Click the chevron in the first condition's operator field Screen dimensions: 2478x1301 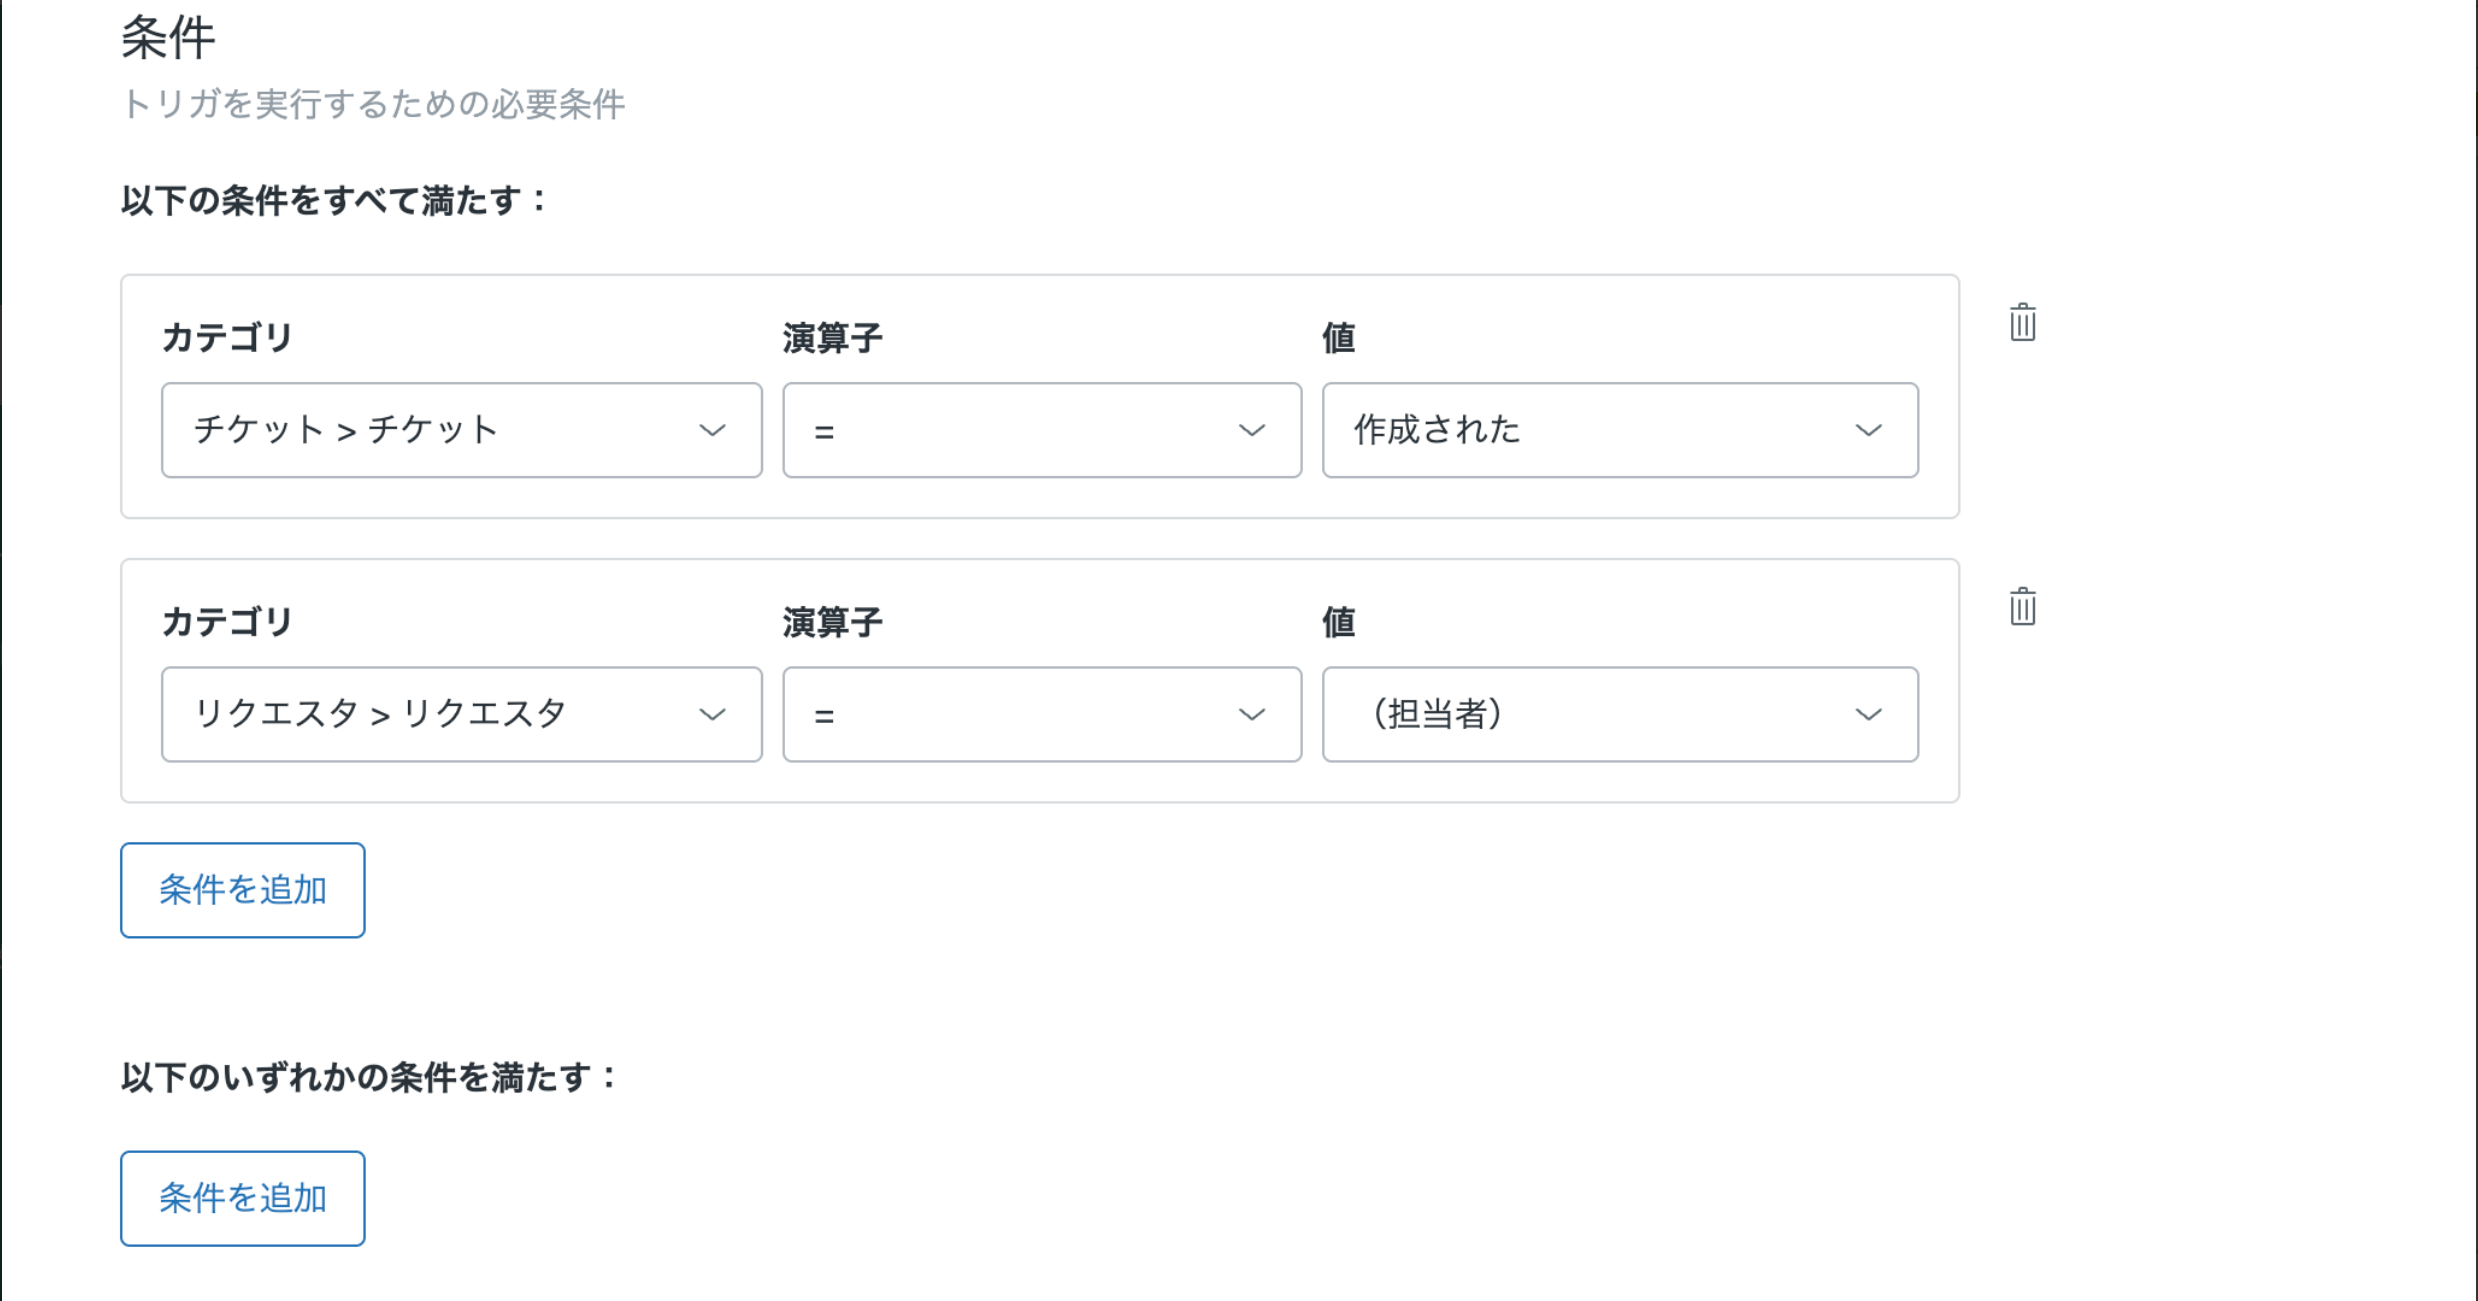(x=1251, y=431)
